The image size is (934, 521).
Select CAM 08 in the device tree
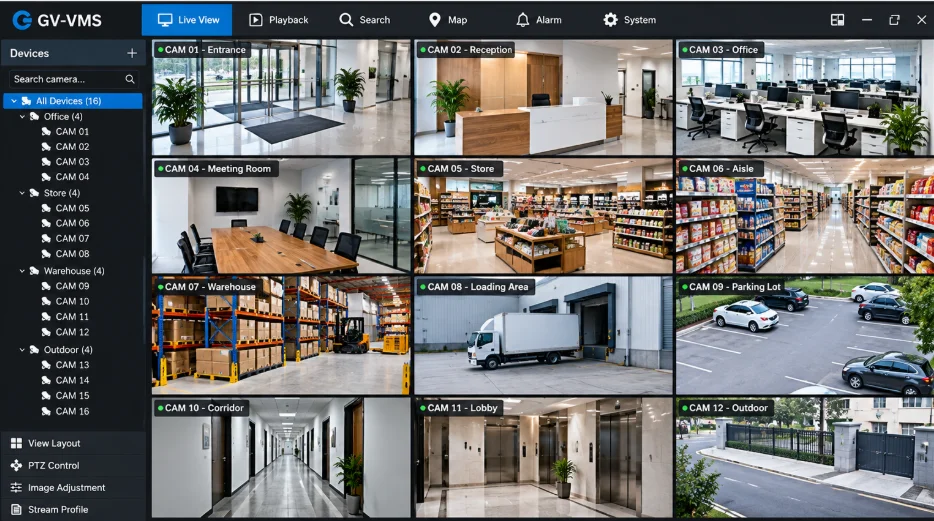click(72, 254)
